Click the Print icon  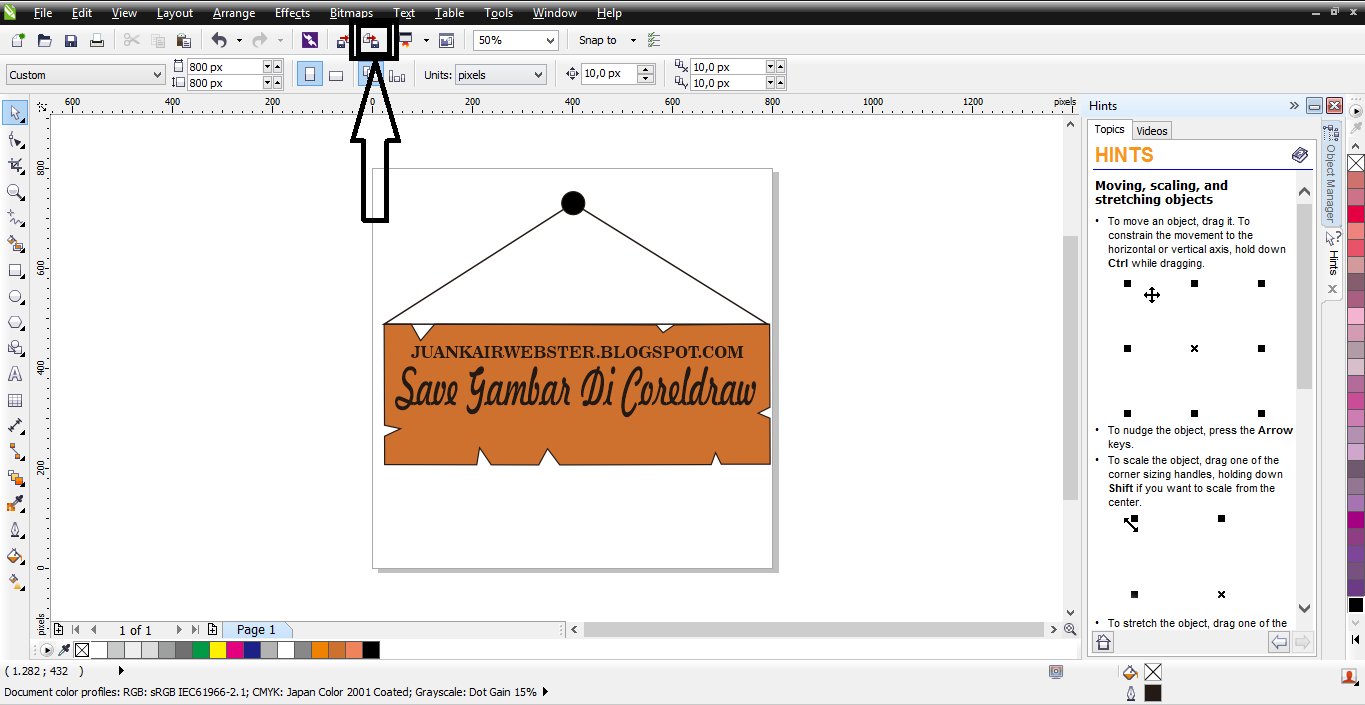pos(96,40)
